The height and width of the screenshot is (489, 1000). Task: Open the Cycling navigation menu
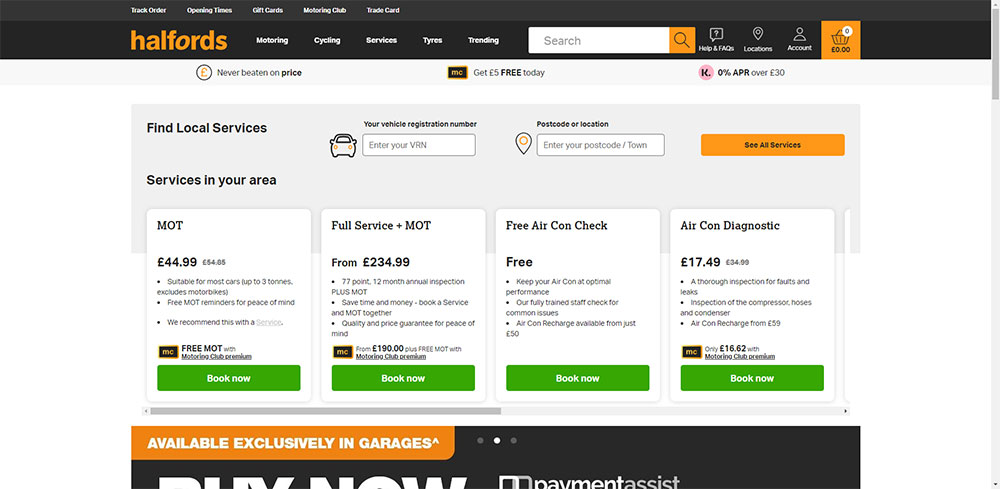[x=327, y=41]
